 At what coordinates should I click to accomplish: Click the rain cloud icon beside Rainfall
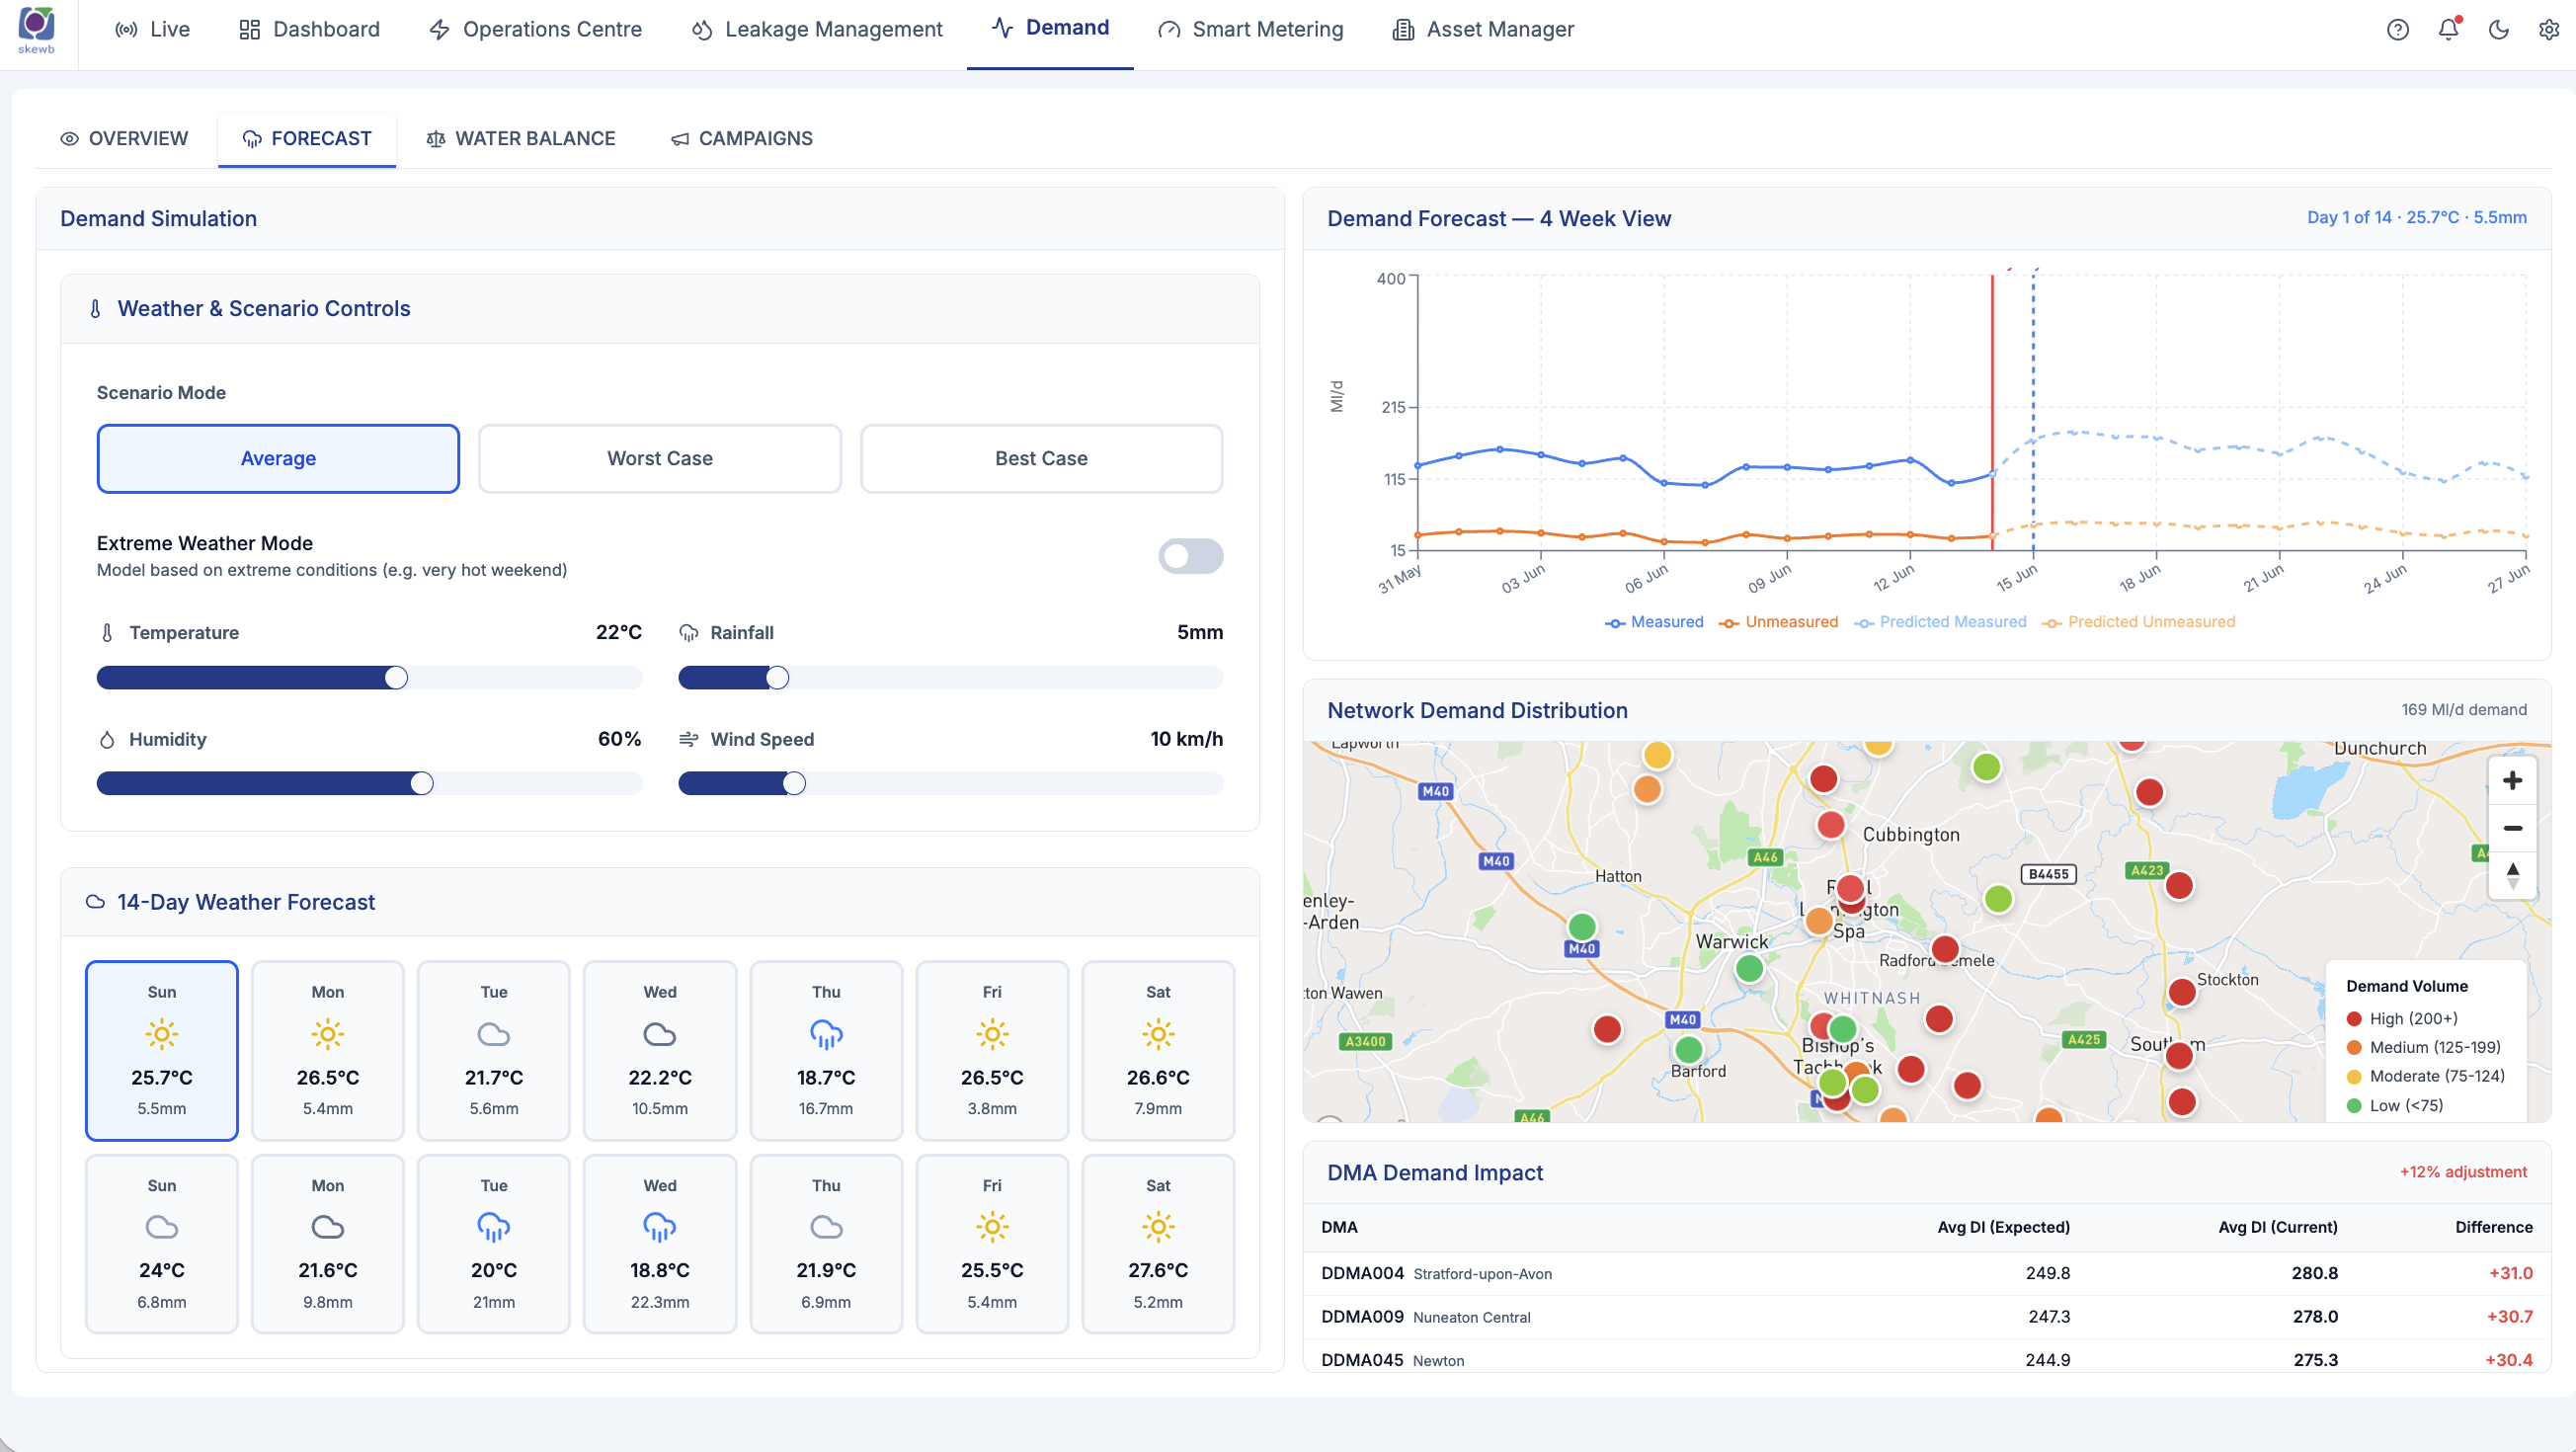[x=688, y=633]
